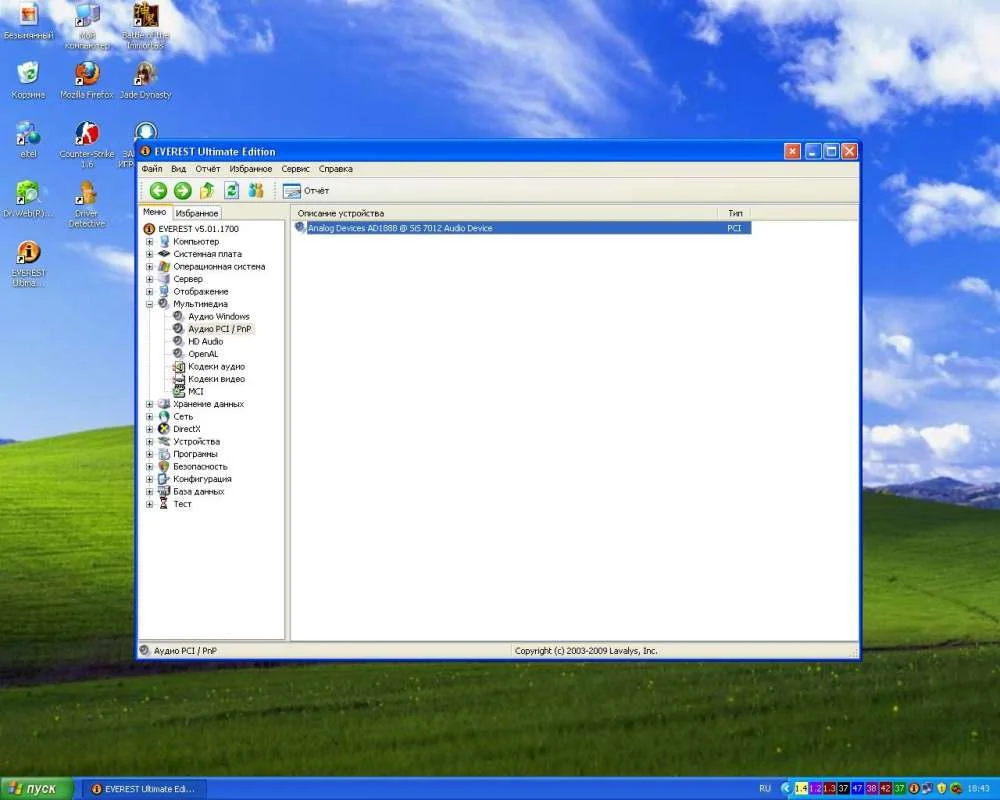Viewport: 1000px width, 800px height.
Task: Open the Dr.Web desktop shortcut
Action: tap(28, 199)
